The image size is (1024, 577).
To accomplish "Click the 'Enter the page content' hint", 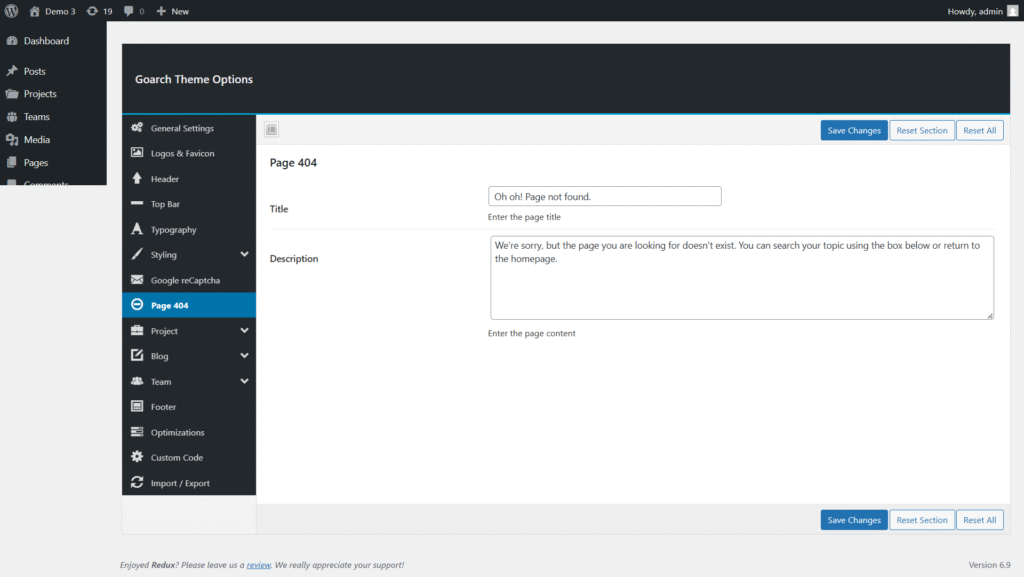I will click(x=532, y=333).
